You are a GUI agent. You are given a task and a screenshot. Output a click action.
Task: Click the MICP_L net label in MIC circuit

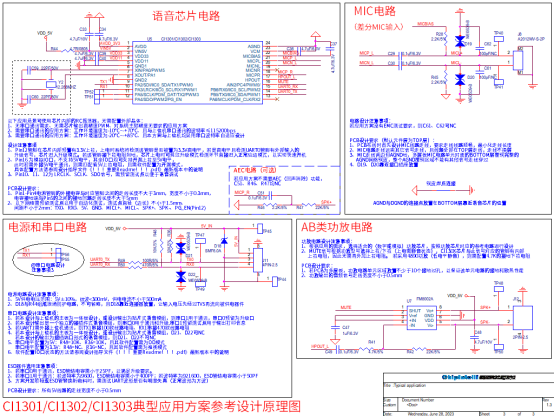[x=366, y=53]
